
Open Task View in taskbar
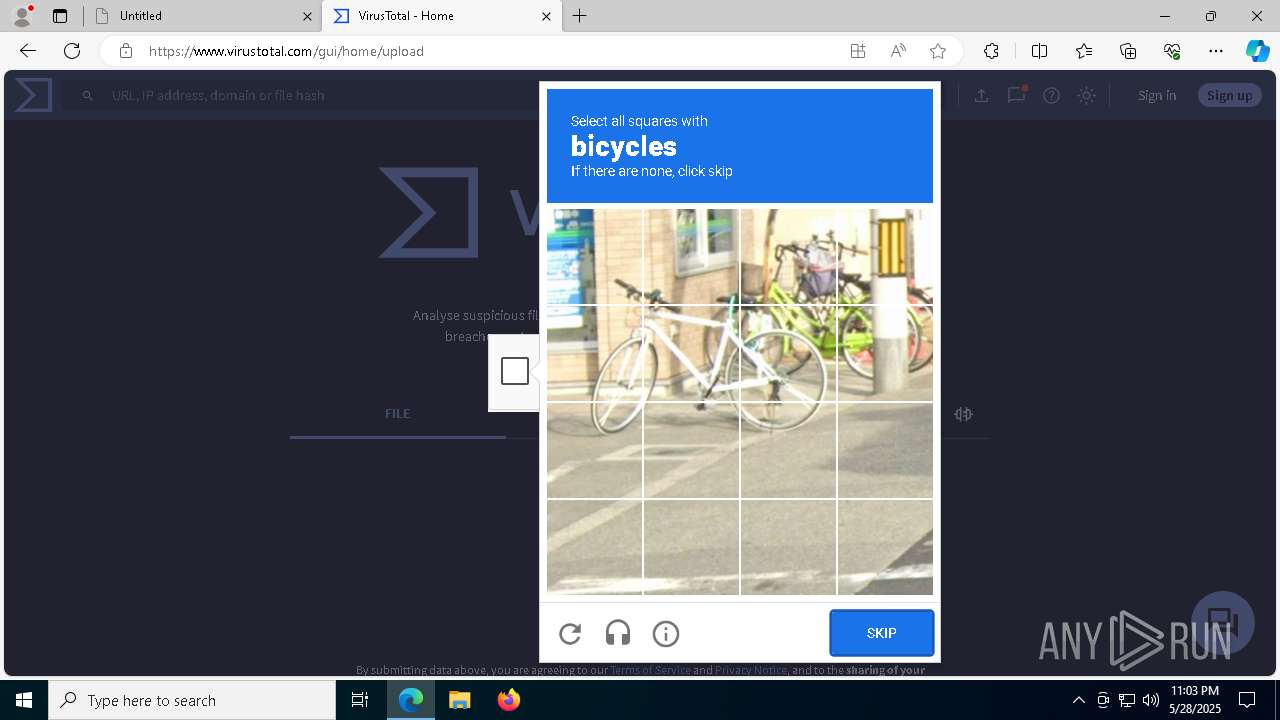tap(360, 700)
